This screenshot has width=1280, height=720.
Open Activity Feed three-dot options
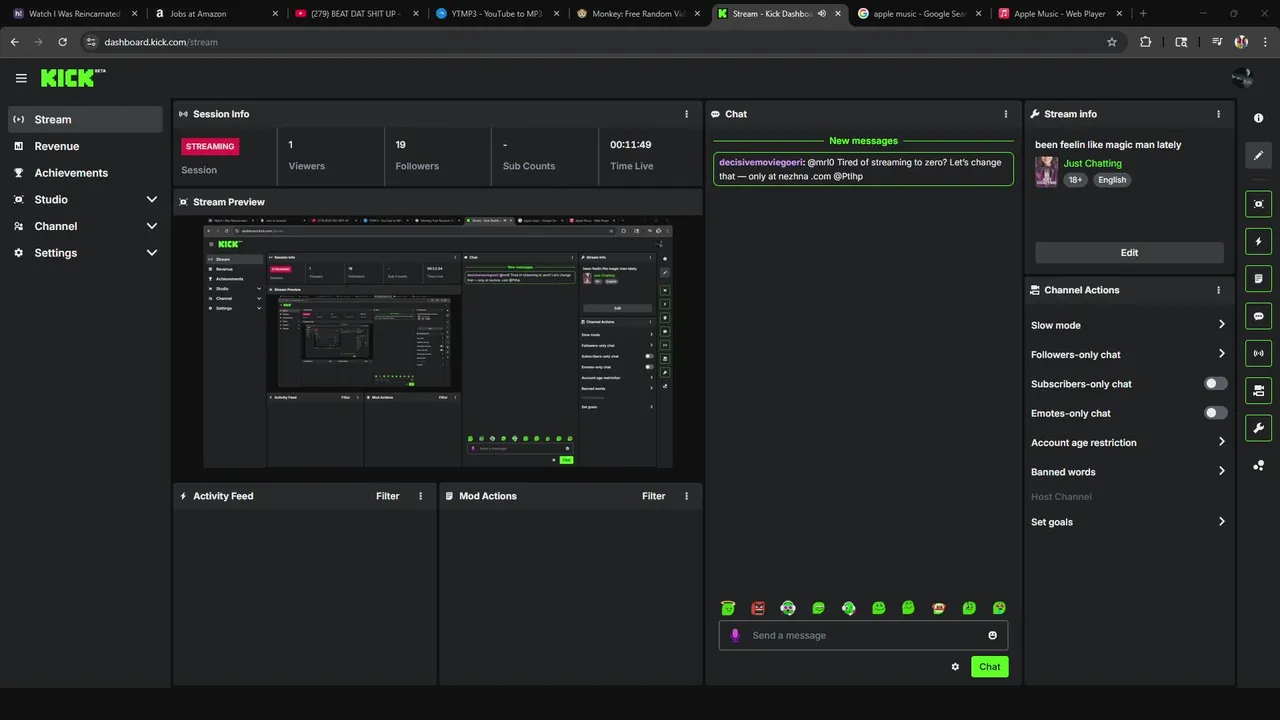tap(420, 496)
